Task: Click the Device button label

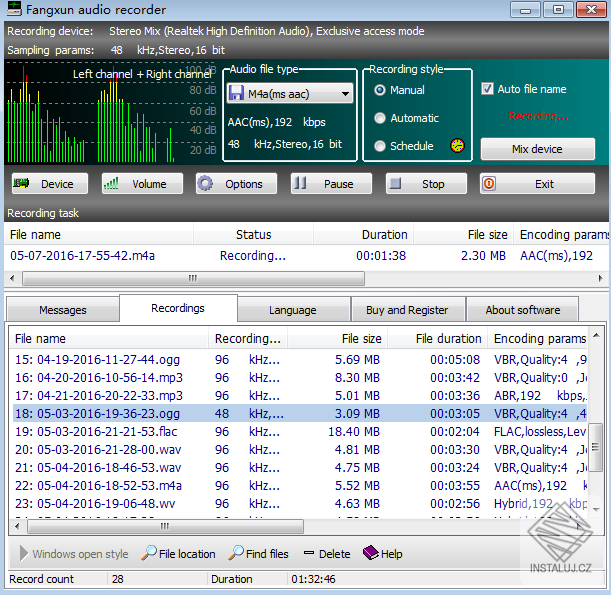Action: 57,184
